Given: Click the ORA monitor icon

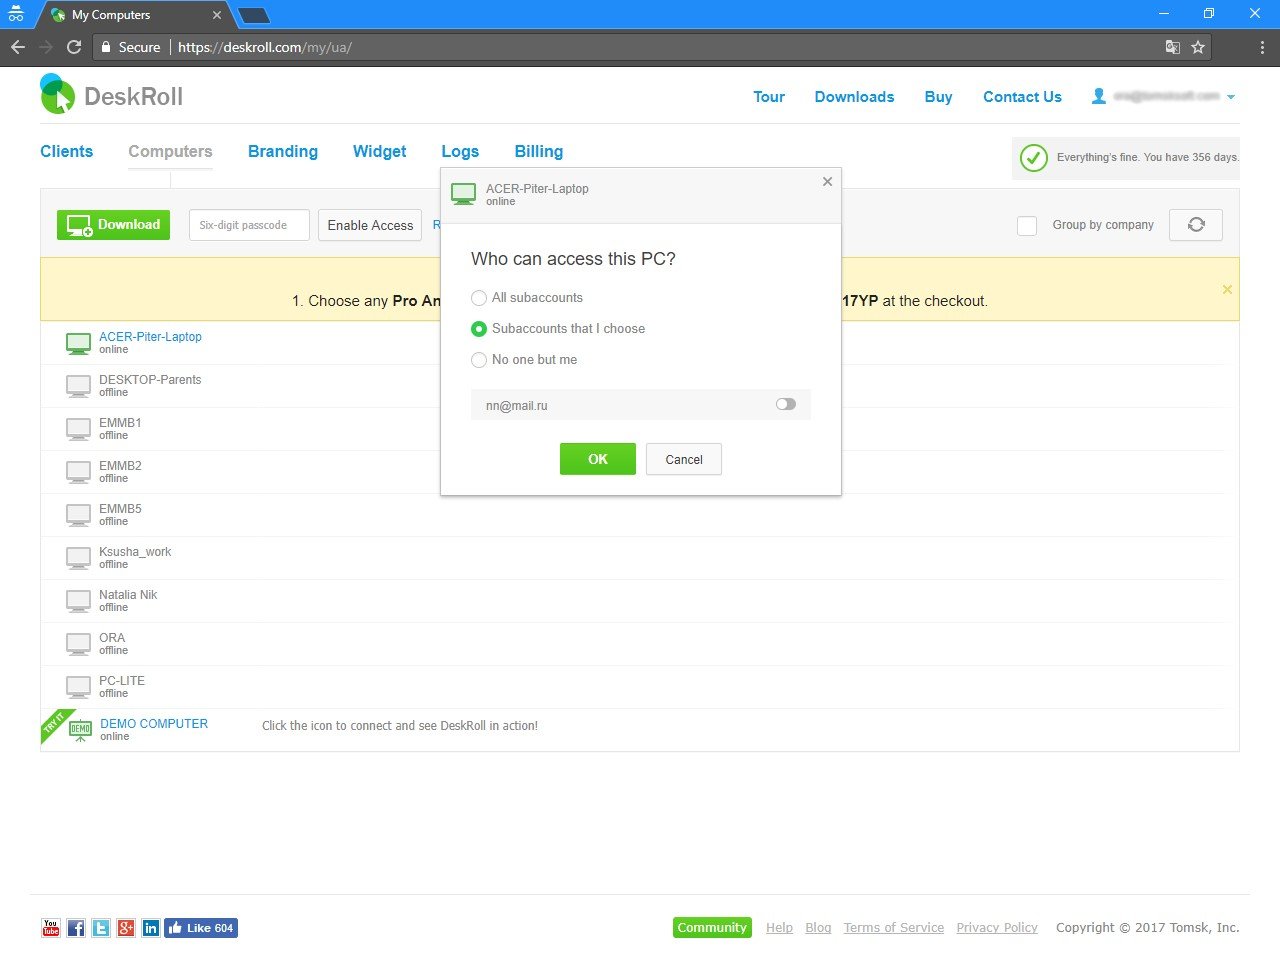Looking at the screenshot, I should coord(78,644).
